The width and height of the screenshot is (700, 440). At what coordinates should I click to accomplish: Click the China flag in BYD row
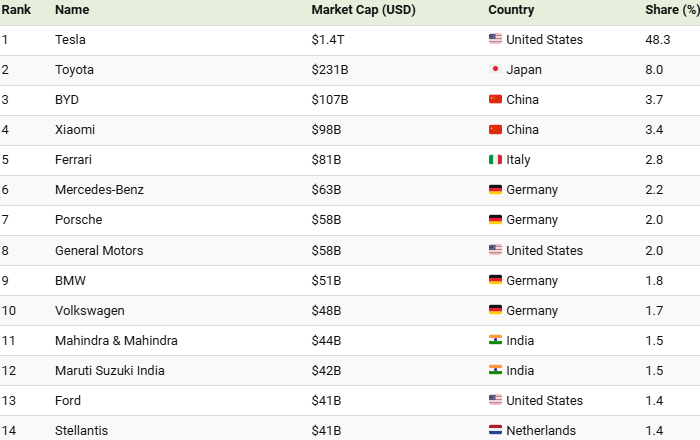495,100
